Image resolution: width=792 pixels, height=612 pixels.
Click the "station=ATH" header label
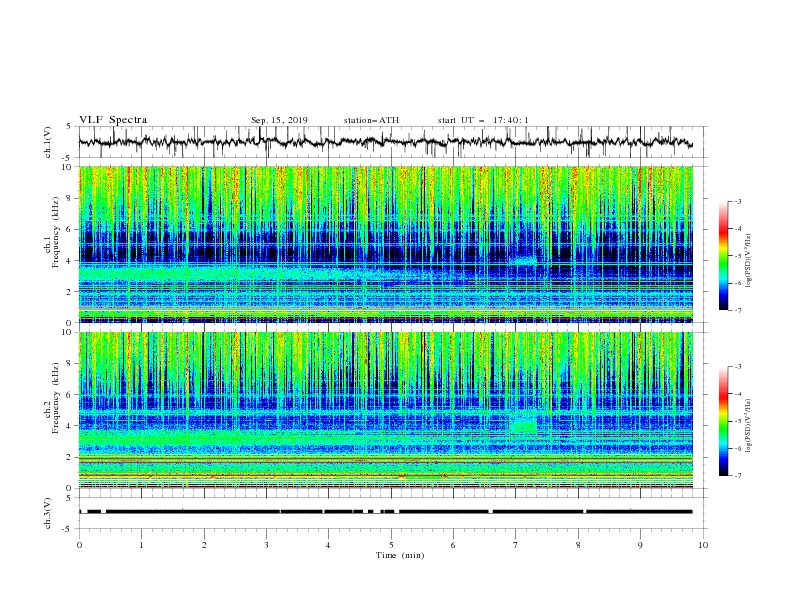point(371,120)
